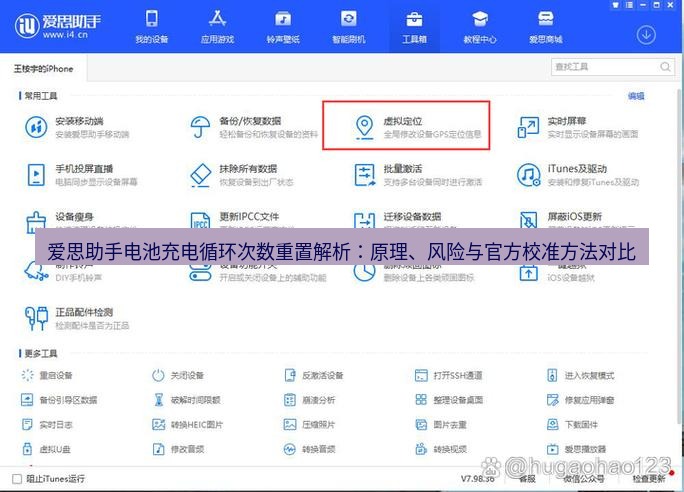The image size is (684, 492).
Task: Open 实时日志 tool
Action: click(x=47, y=424)
